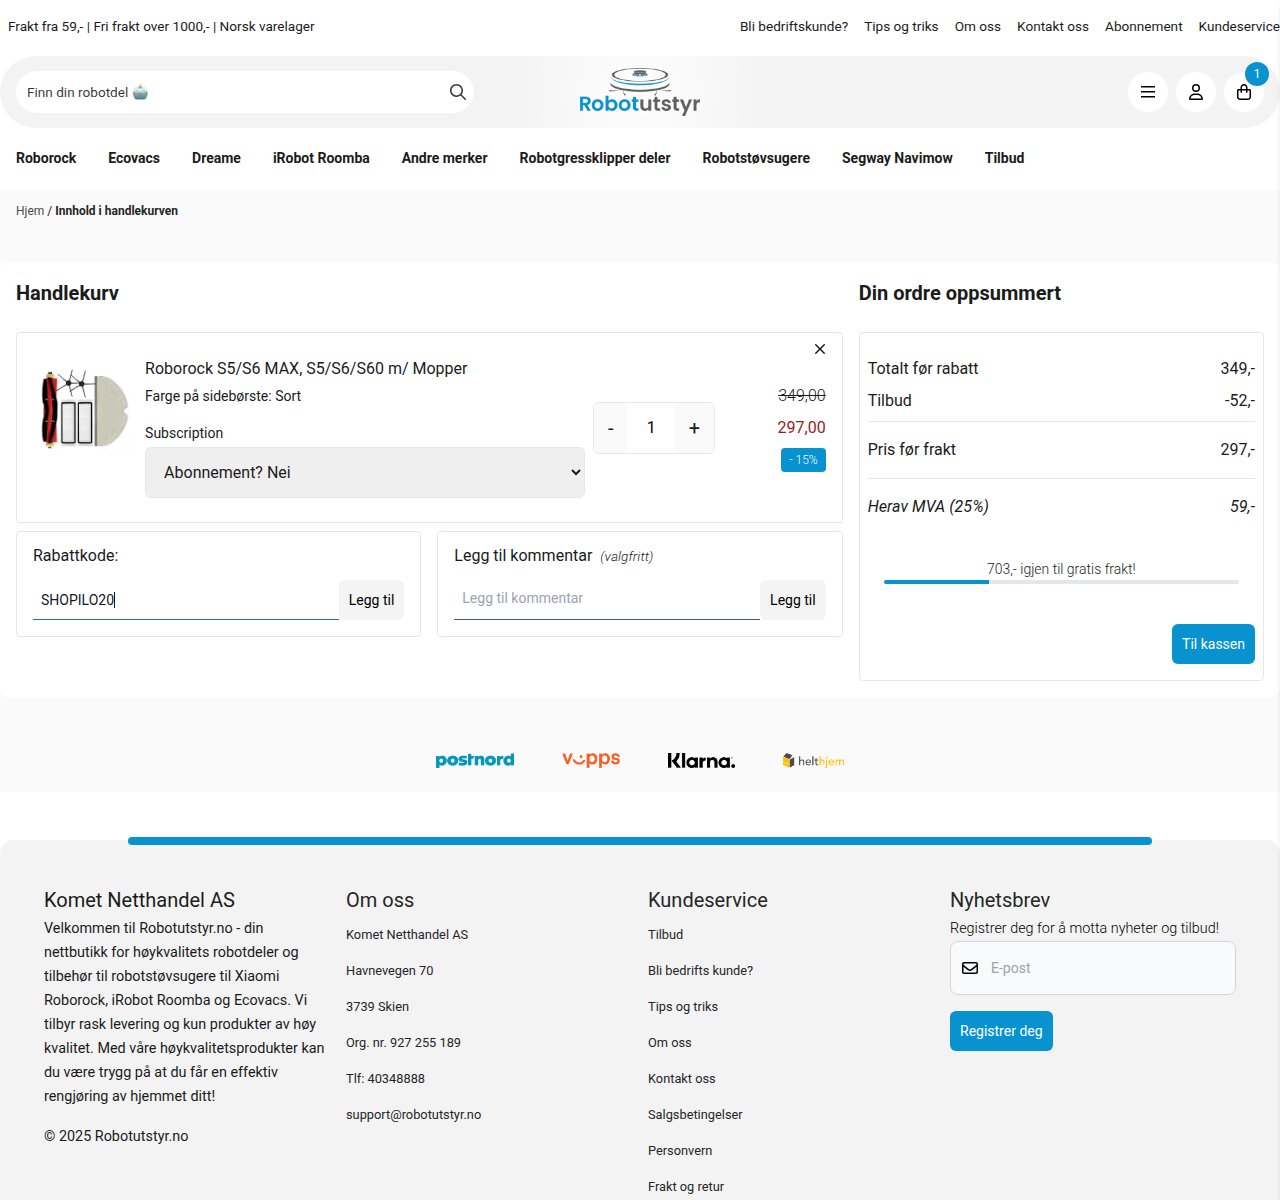Viewport: 1280px width, 1200px height.
Task: Apply discount code with Legg til
Action: point(371,600)
